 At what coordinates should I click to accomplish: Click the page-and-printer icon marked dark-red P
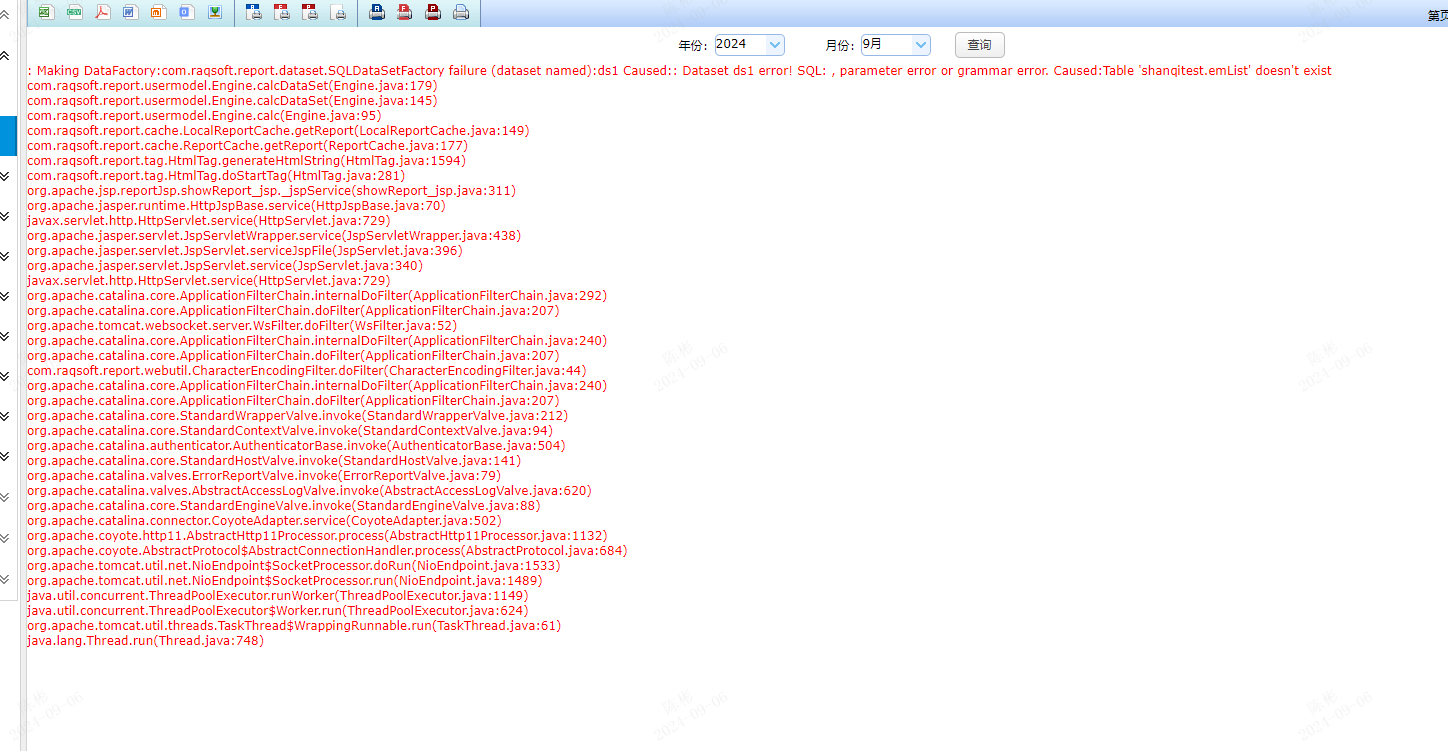pos(310,12)
